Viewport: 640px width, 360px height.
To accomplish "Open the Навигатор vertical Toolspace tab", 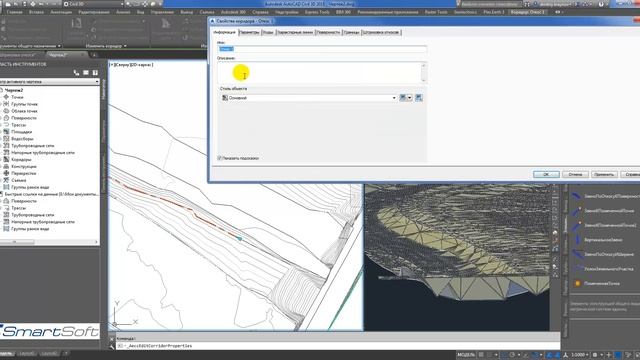I will pos(104,89).
